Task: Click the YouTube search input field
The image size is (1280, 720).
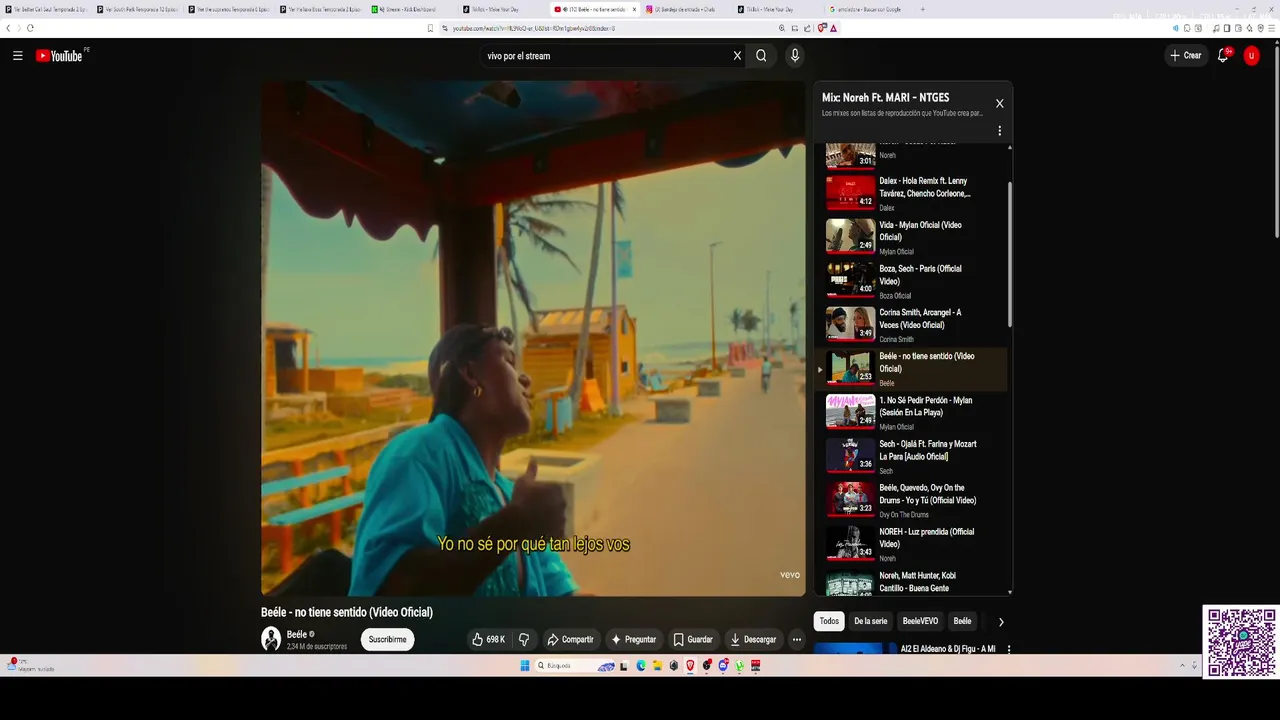Action: (605, 56)
